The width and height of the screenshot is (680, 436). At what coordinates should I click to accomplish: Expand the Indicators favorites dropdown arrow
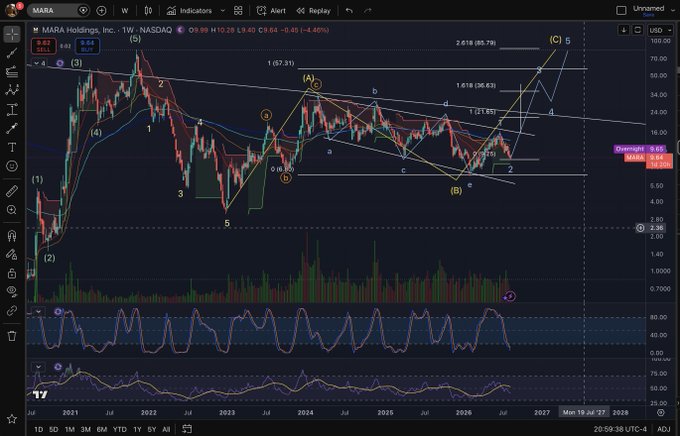tap(222, 10)
